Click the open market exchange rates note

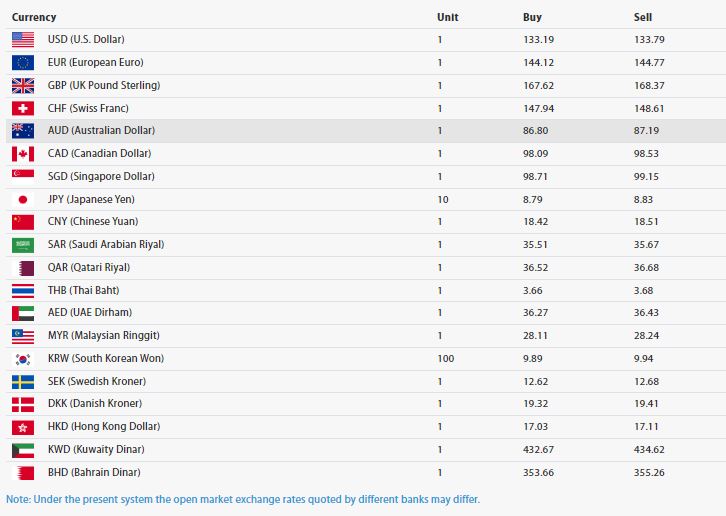point(243,498)
